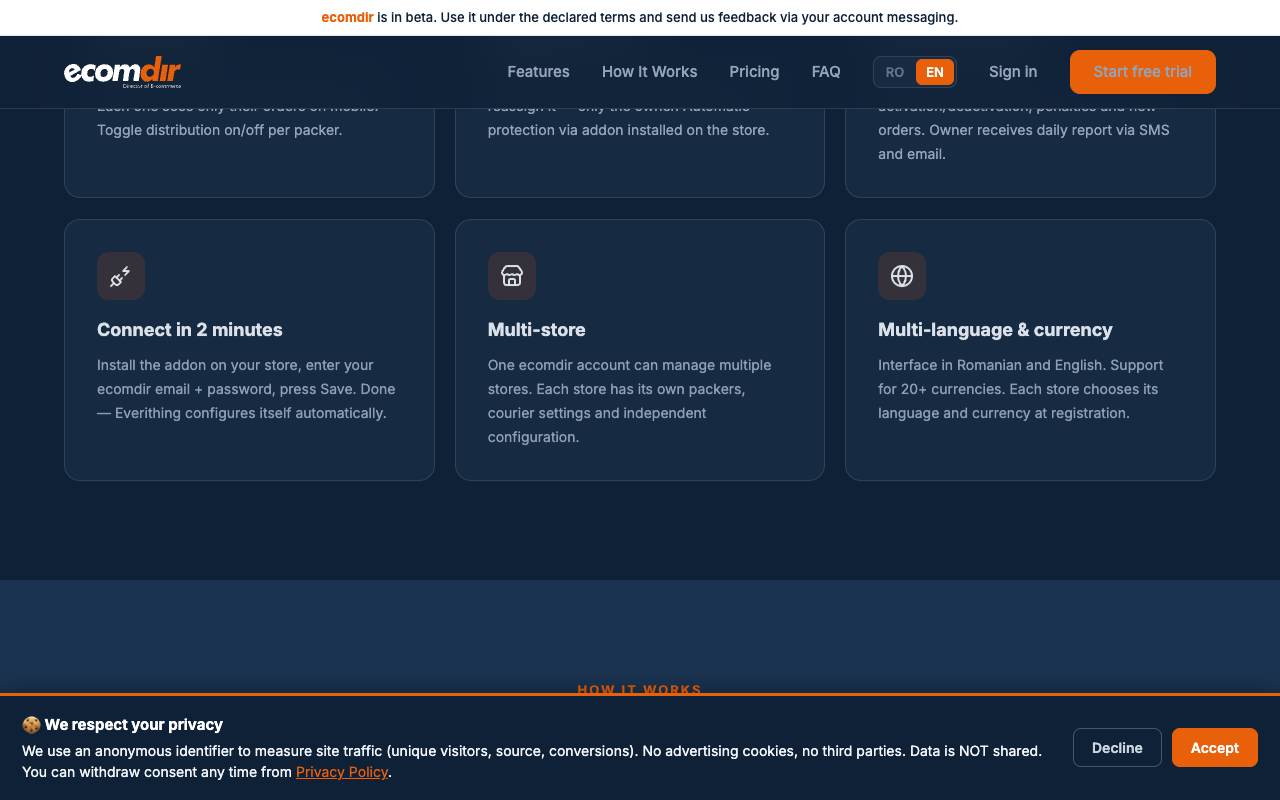Open the Features nav item
Image resolution: width=1280 pixels, height=800 pixels.
[x=538, y=72]
